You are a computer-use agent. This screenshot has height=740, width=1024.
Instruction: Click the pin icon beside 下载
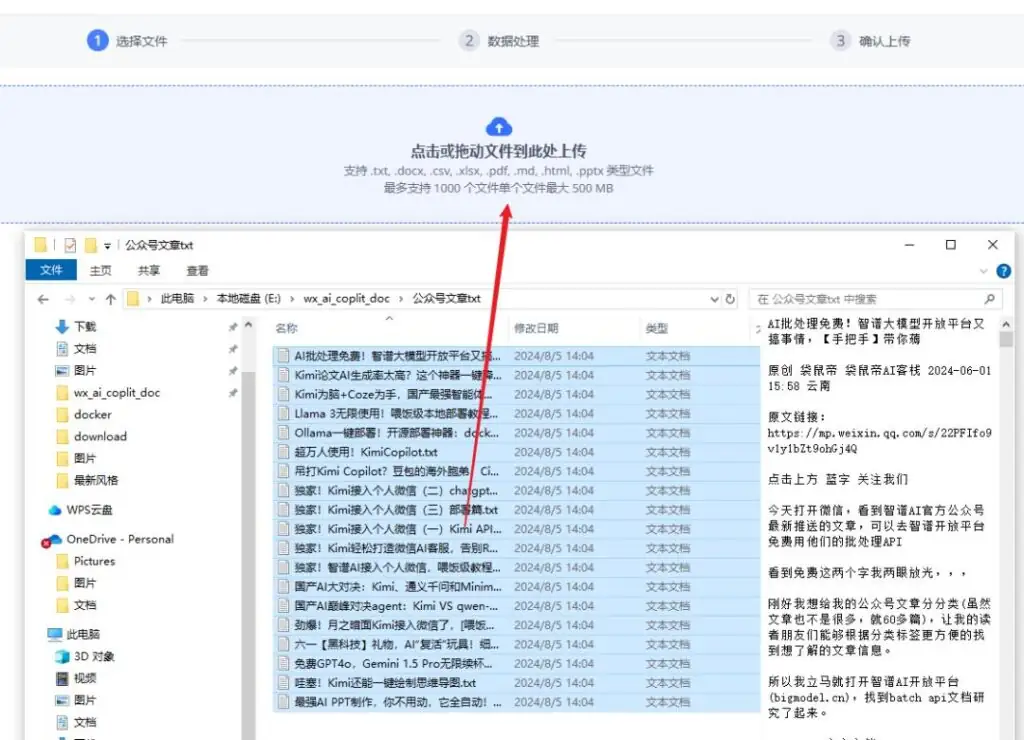(232, 327)
